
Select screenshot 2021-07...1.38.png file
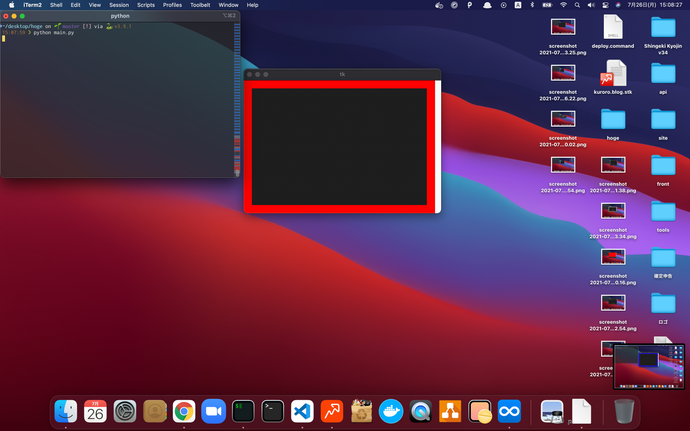pyautogui.click(x=613, y=174)
